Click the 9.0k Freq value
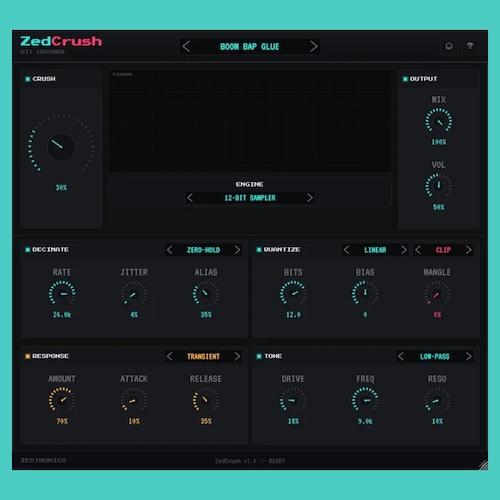Screen dimensions: 500x500 point(365,421)
